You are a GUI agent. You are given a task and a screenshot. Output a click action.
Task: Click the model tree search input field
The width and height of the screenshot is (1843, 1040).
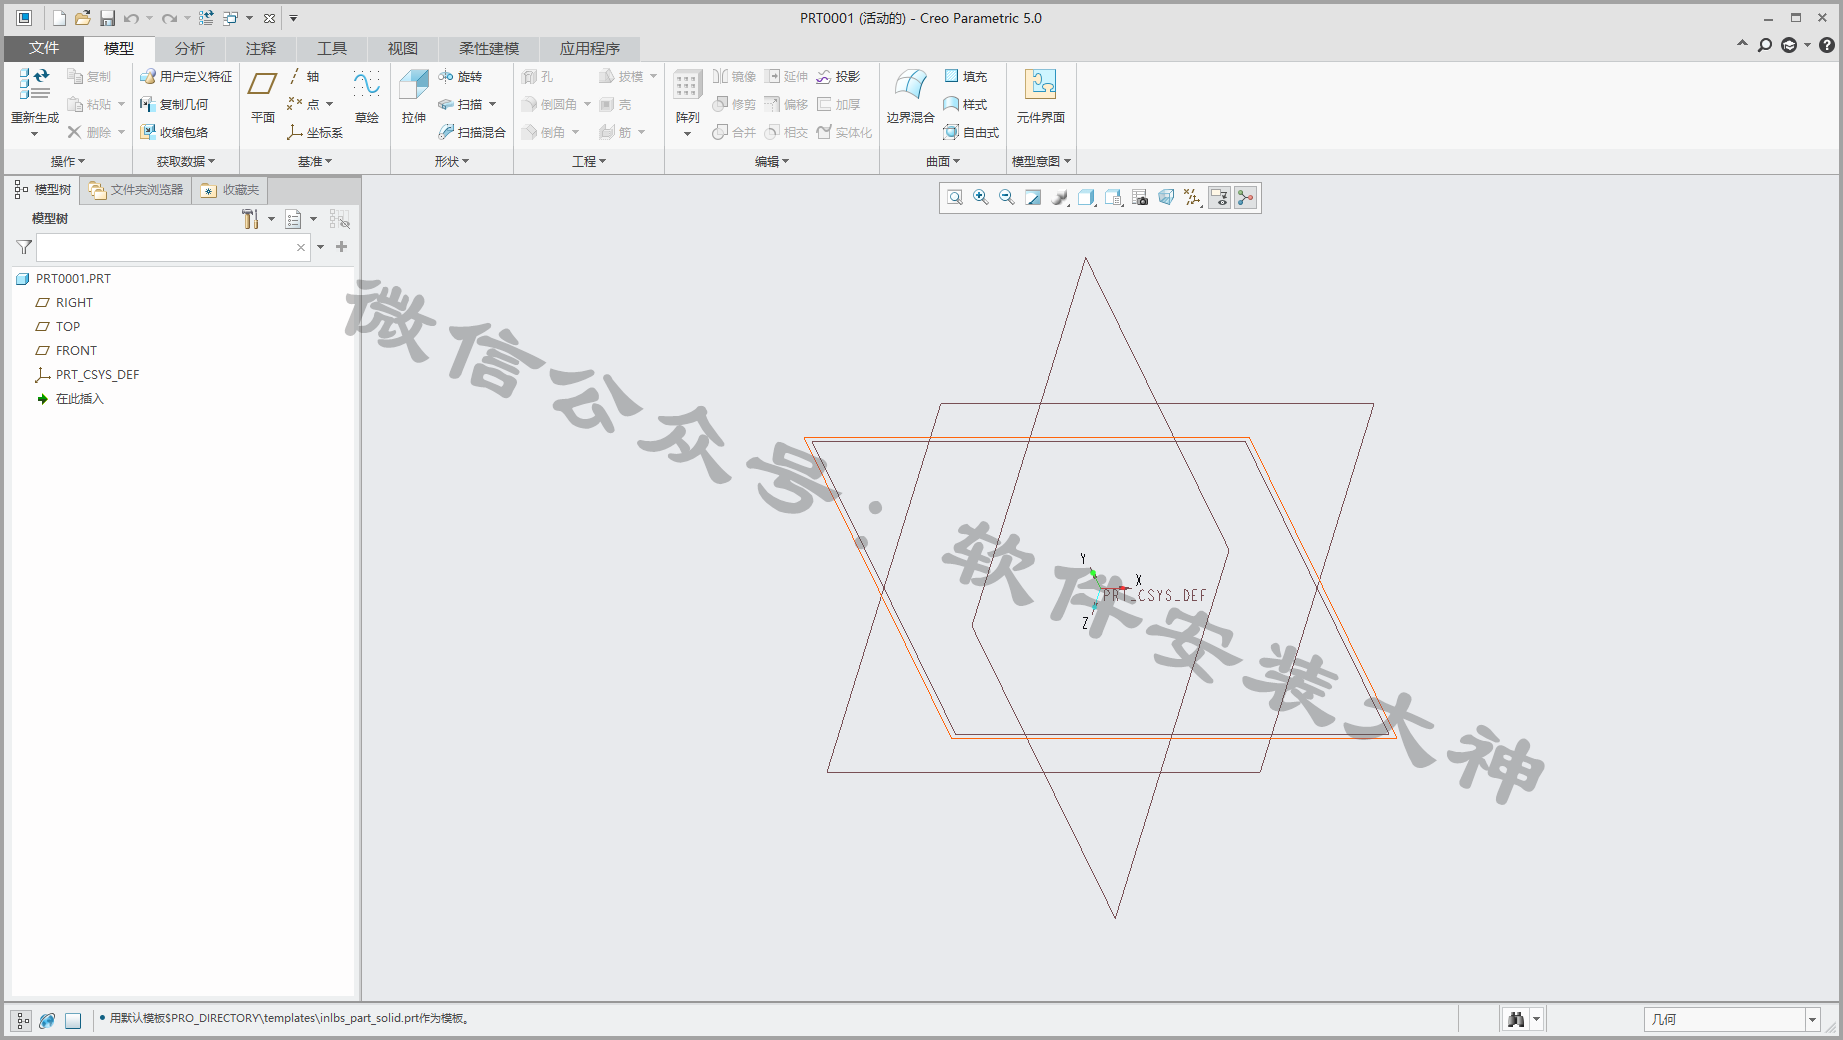click(173, 247)
